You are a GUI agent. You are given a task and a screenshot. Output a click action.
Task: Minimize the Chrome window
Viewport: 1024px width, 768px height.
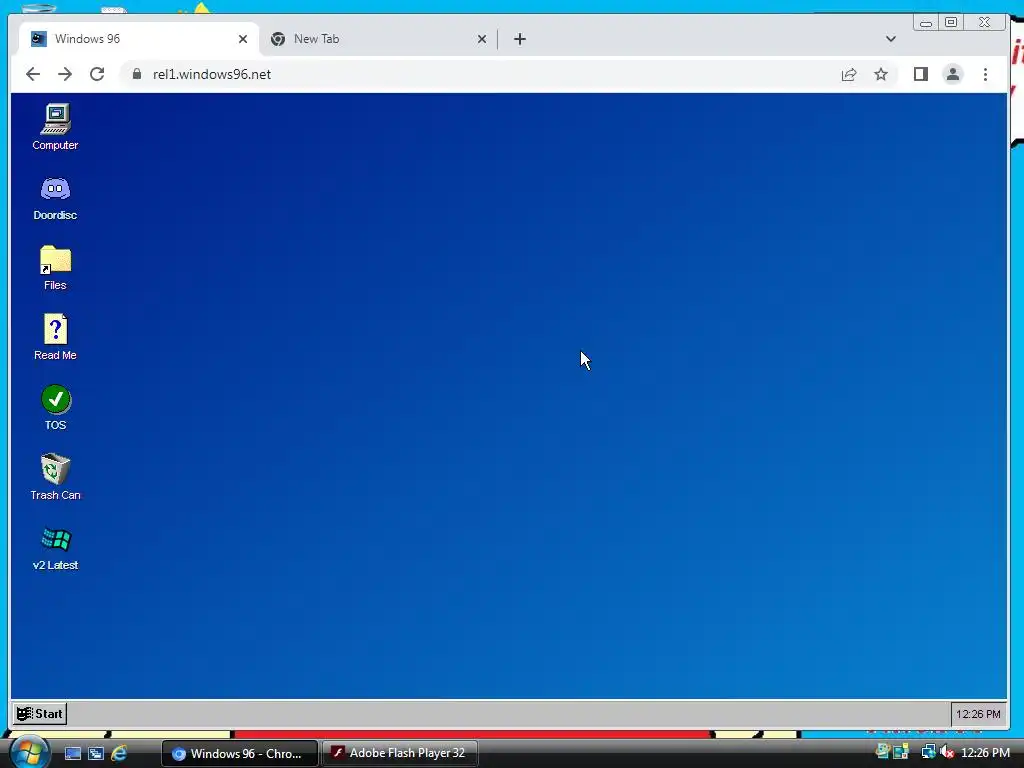(x=926, y=23)
